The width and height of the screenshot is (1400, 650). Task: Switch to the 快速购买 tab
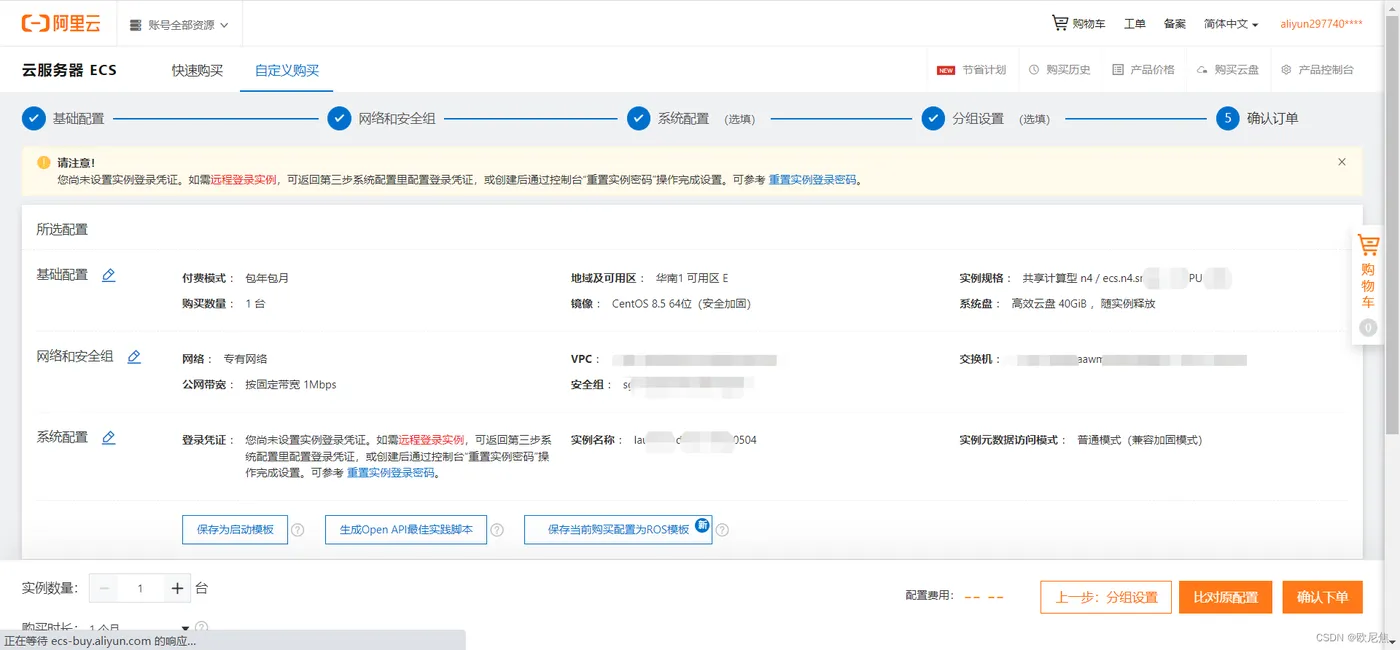click(196, 70)
